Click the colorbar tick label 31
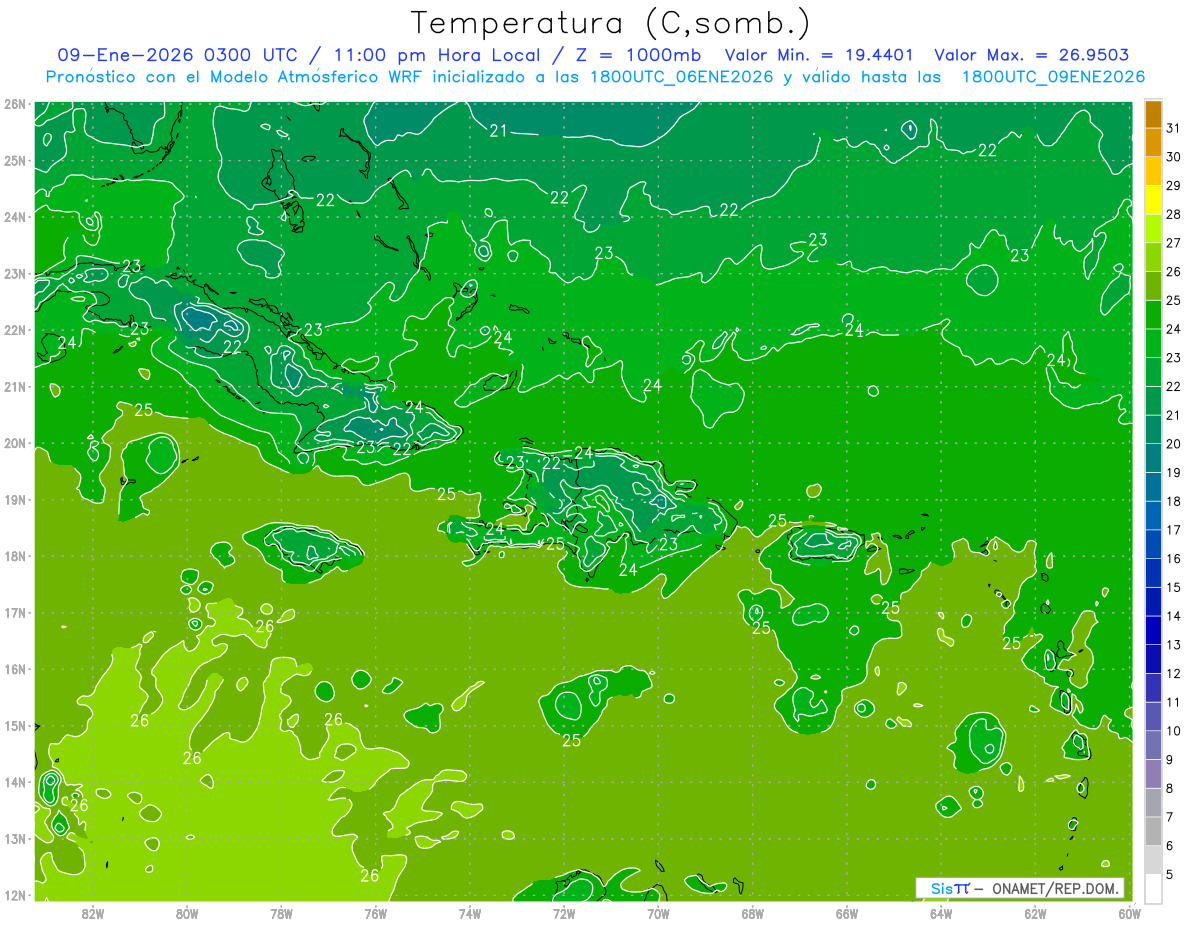1200x927 pixels. 1174,128
